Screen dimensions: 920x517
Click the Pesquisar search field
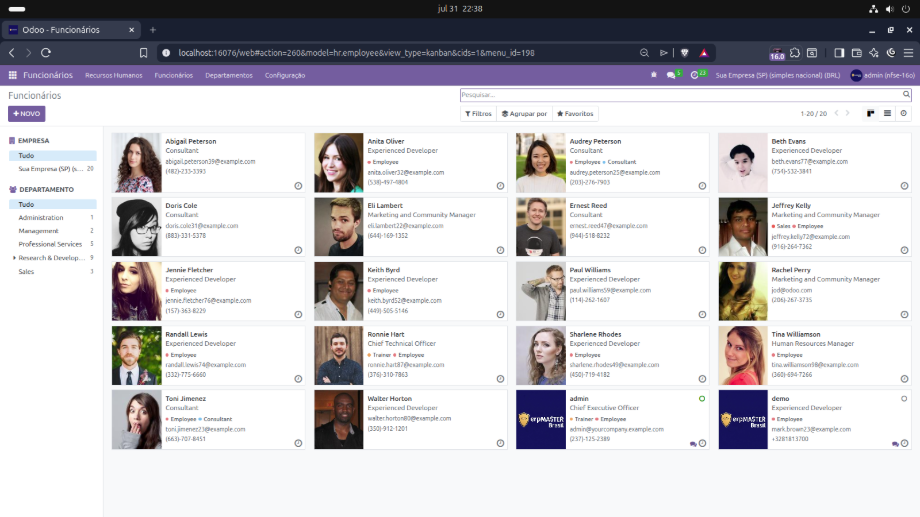click(x=681, y=94)
